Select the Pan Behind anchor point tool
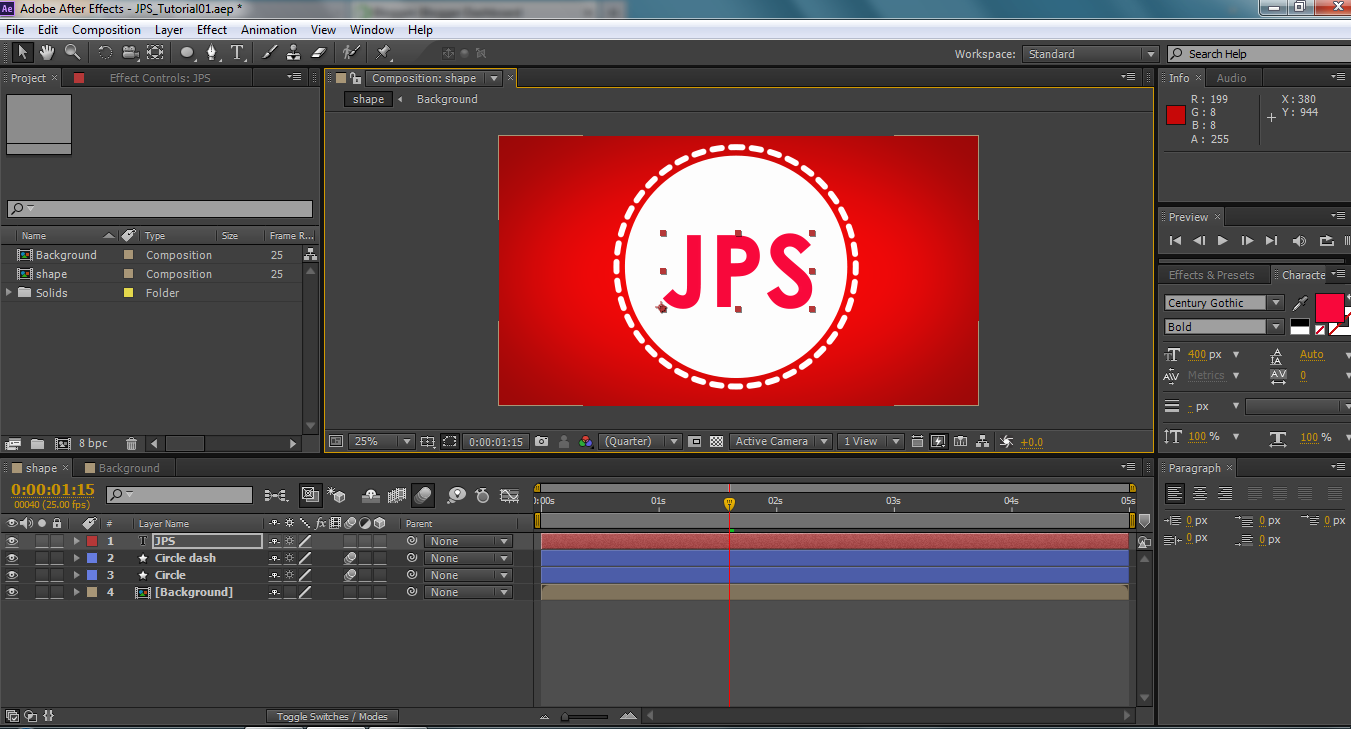 pos(155,53)
